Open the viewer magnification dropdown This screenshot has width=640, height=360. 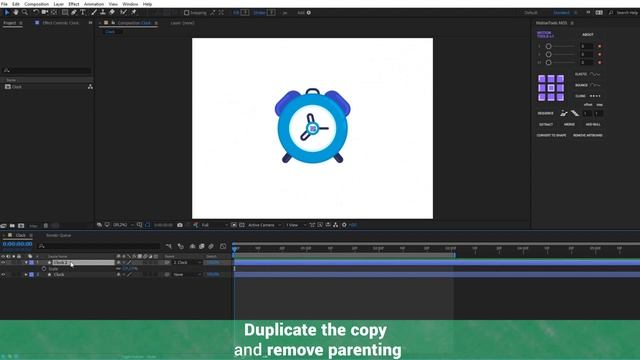(x=123, y=225)
